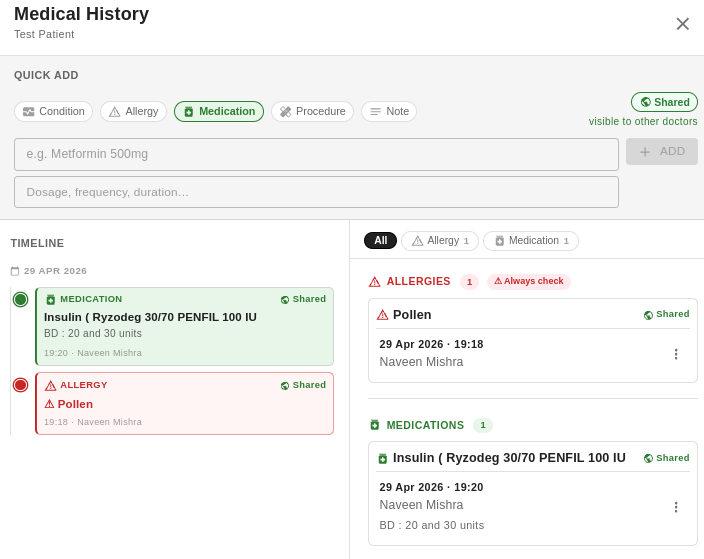Close the Medical History dialog
Image resolution: width=704 pixels, height=559 pixels.
tap(682, 24)
